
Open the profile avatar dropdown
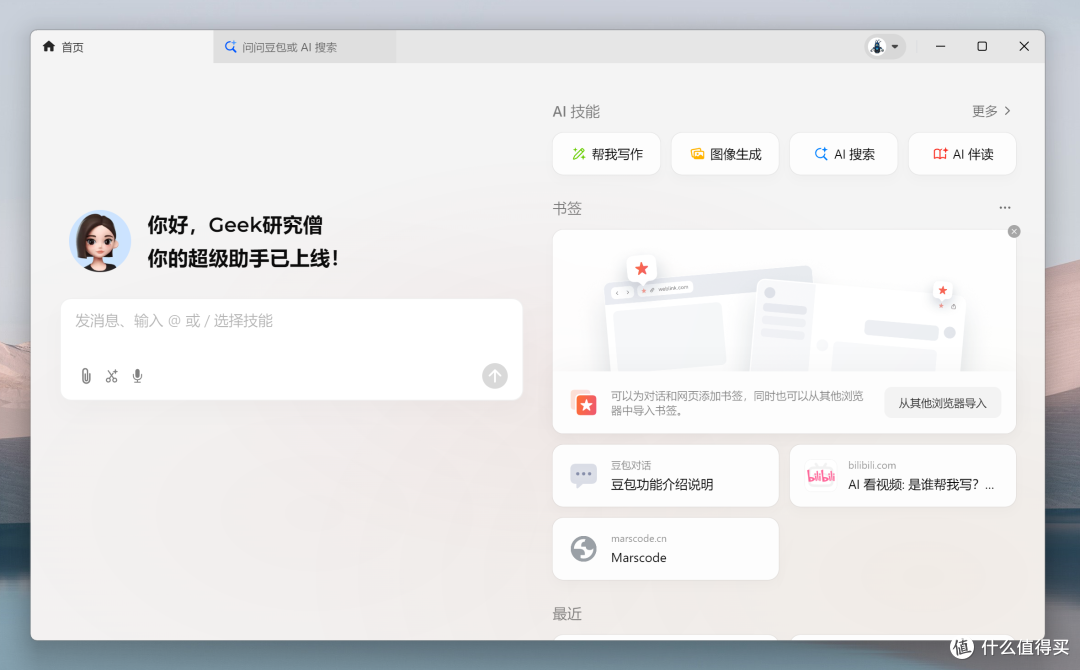885,47
